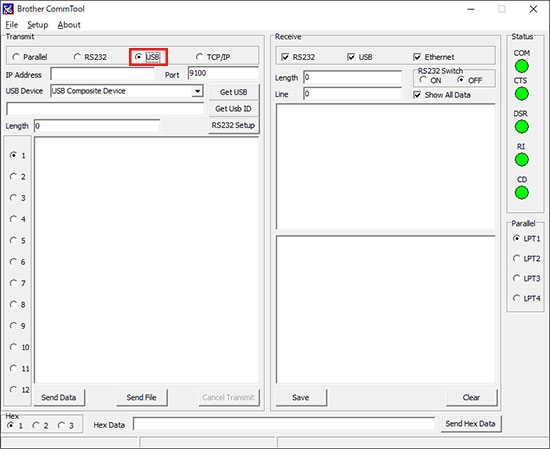550x449 pixels.
Task: Open the Setup menu
Action: pos(38,25)
